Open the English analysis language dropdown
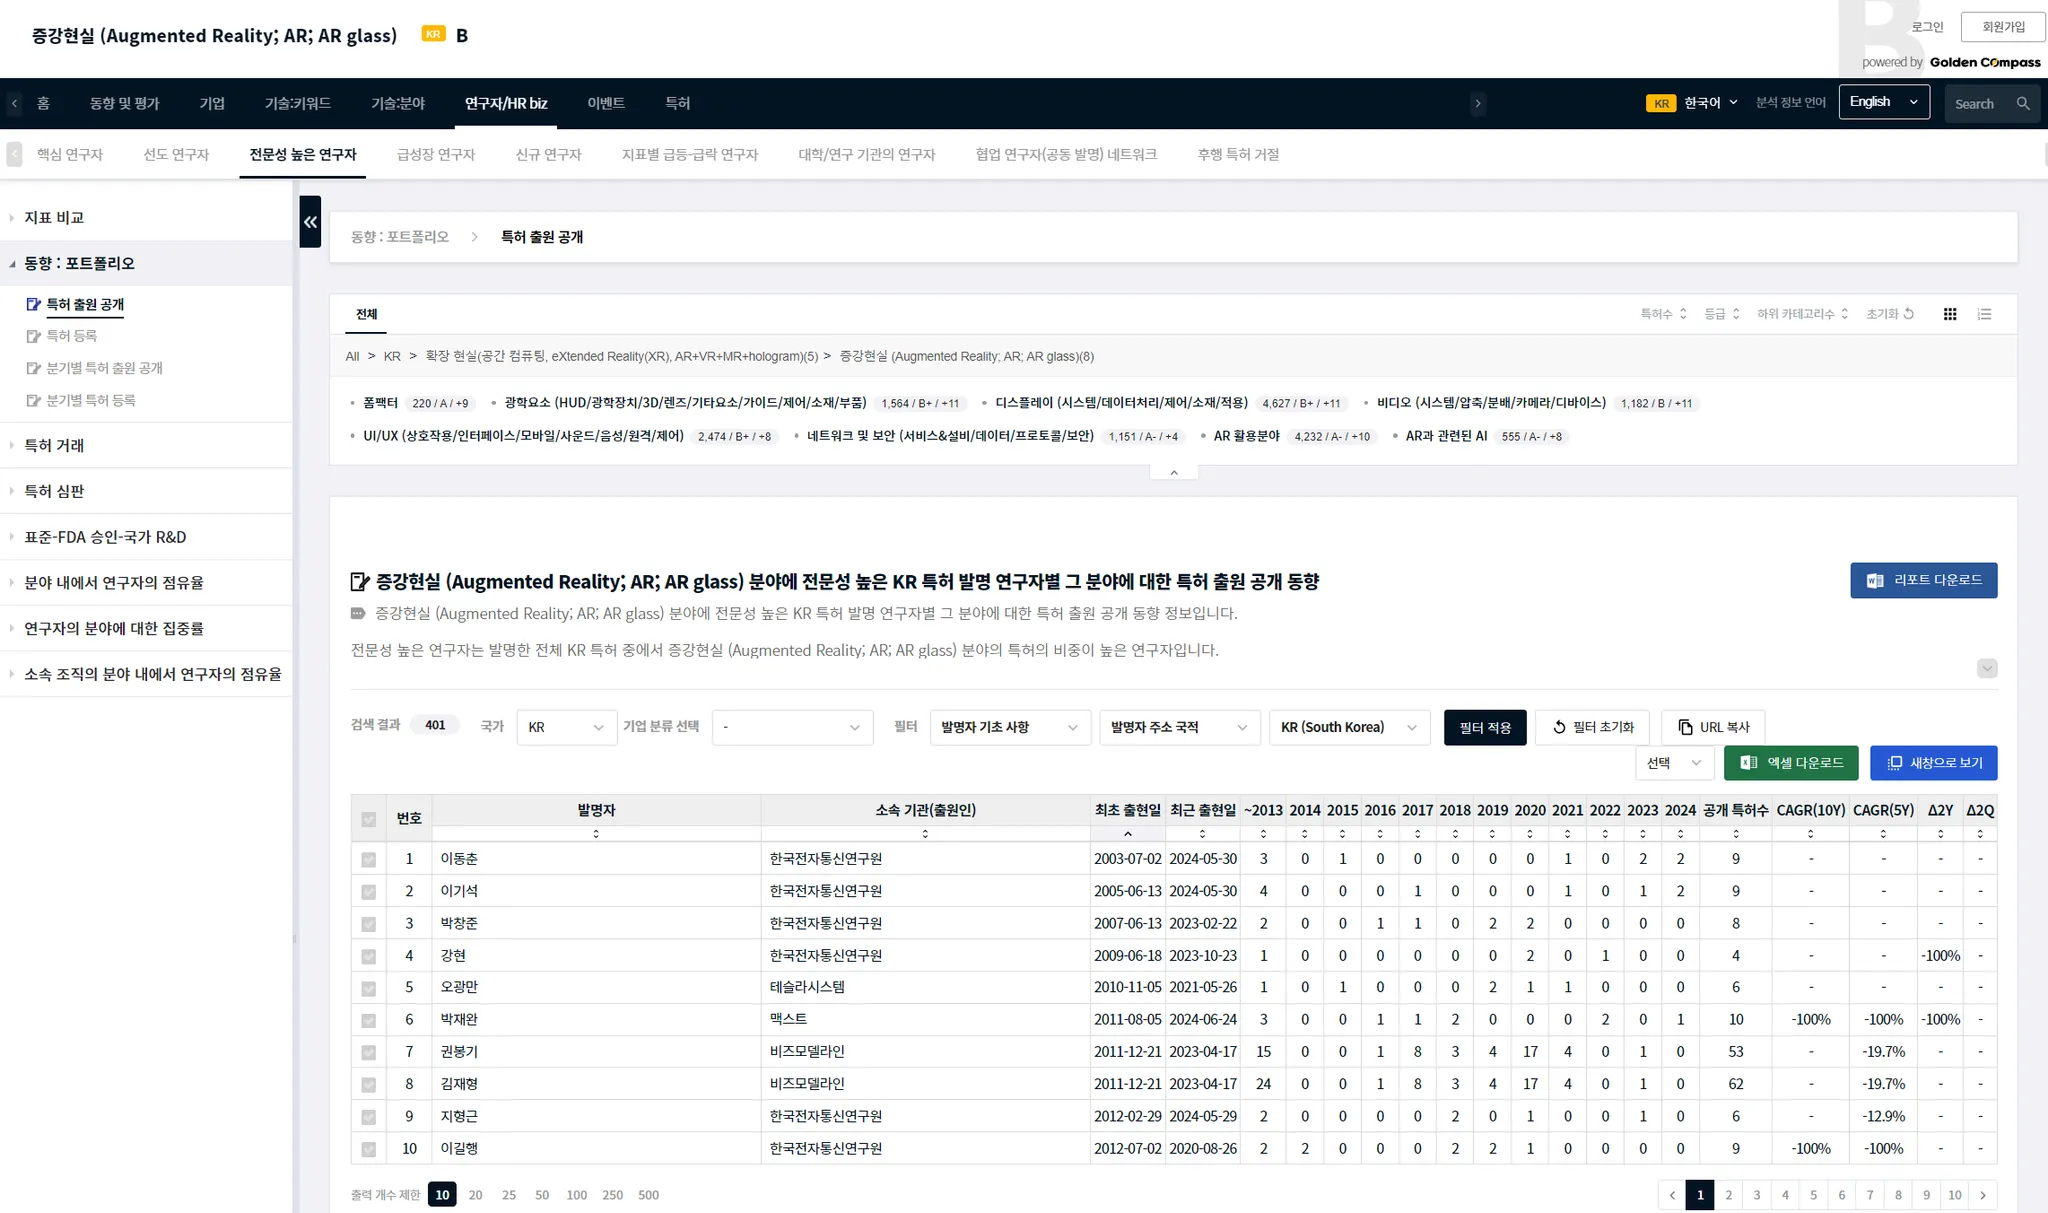This screenshot has width=2048, height=1213. (x=1883, y=102)
